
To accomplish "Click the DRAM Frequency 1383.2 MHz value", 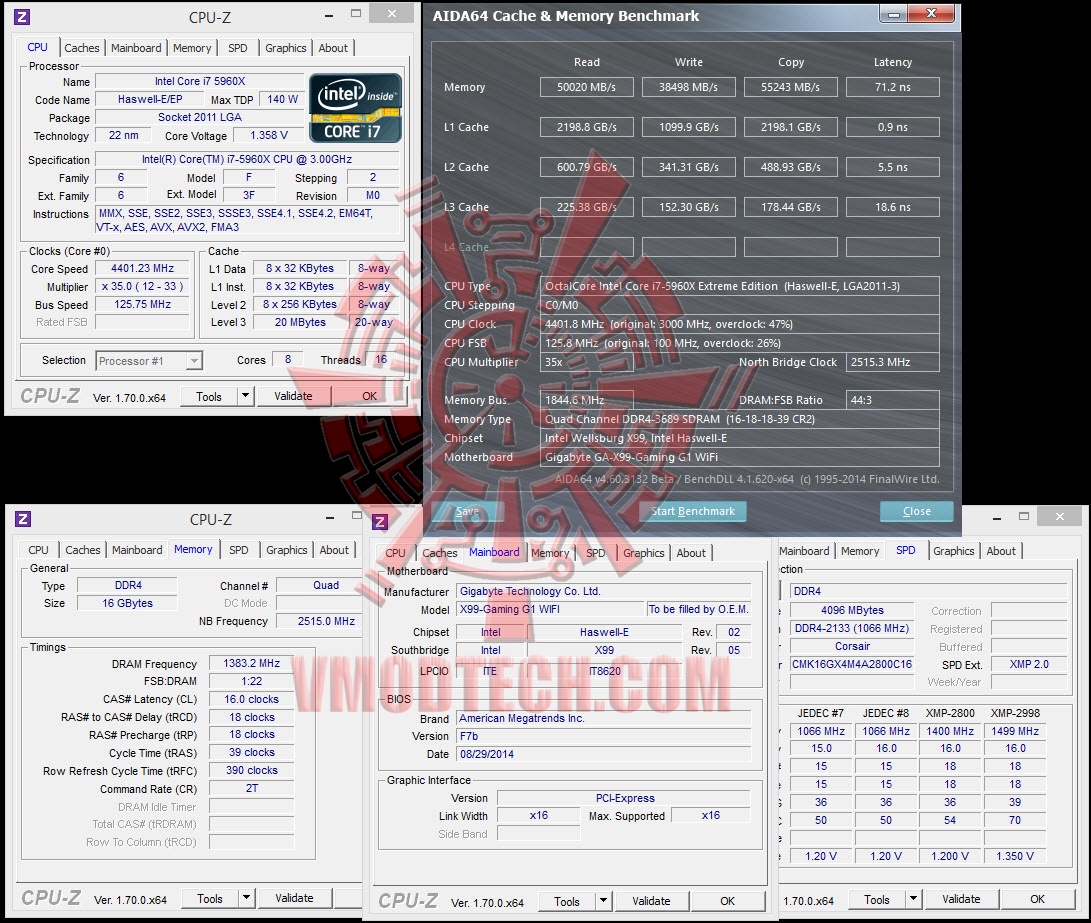I will pos(252,664).
